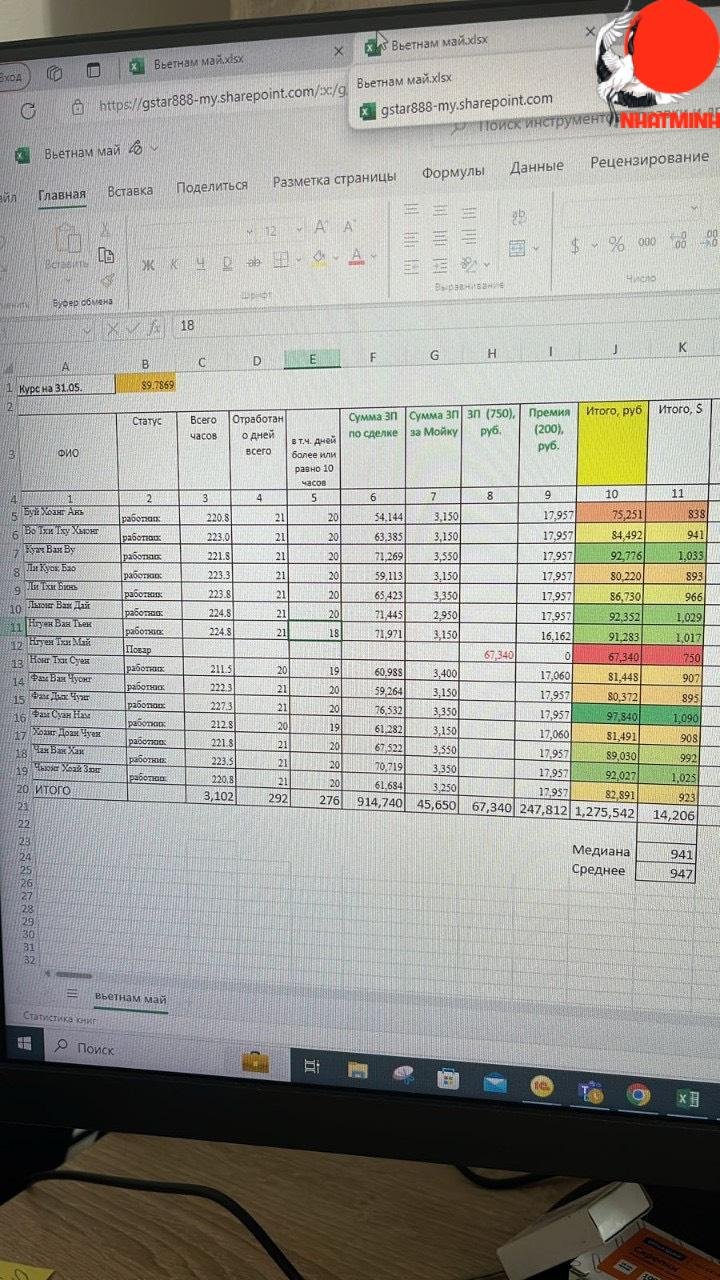Click the Paste (Вставить) clipboard icon

(67, 240)
